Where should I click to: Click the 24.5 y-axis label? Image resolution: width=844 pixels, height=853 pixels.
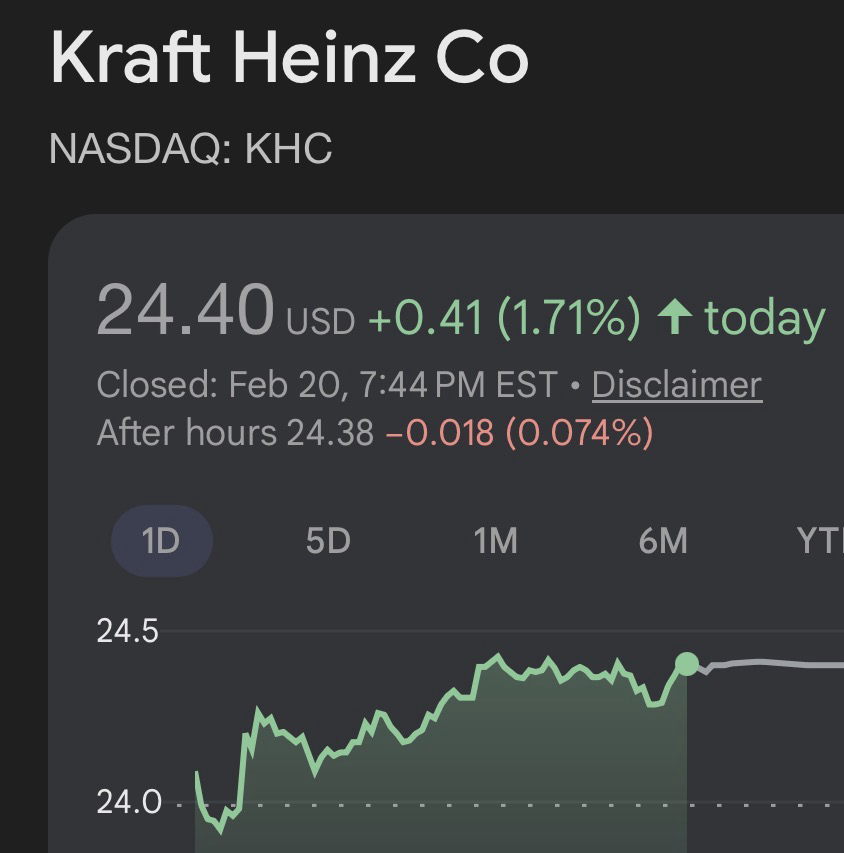coord(128,631)
